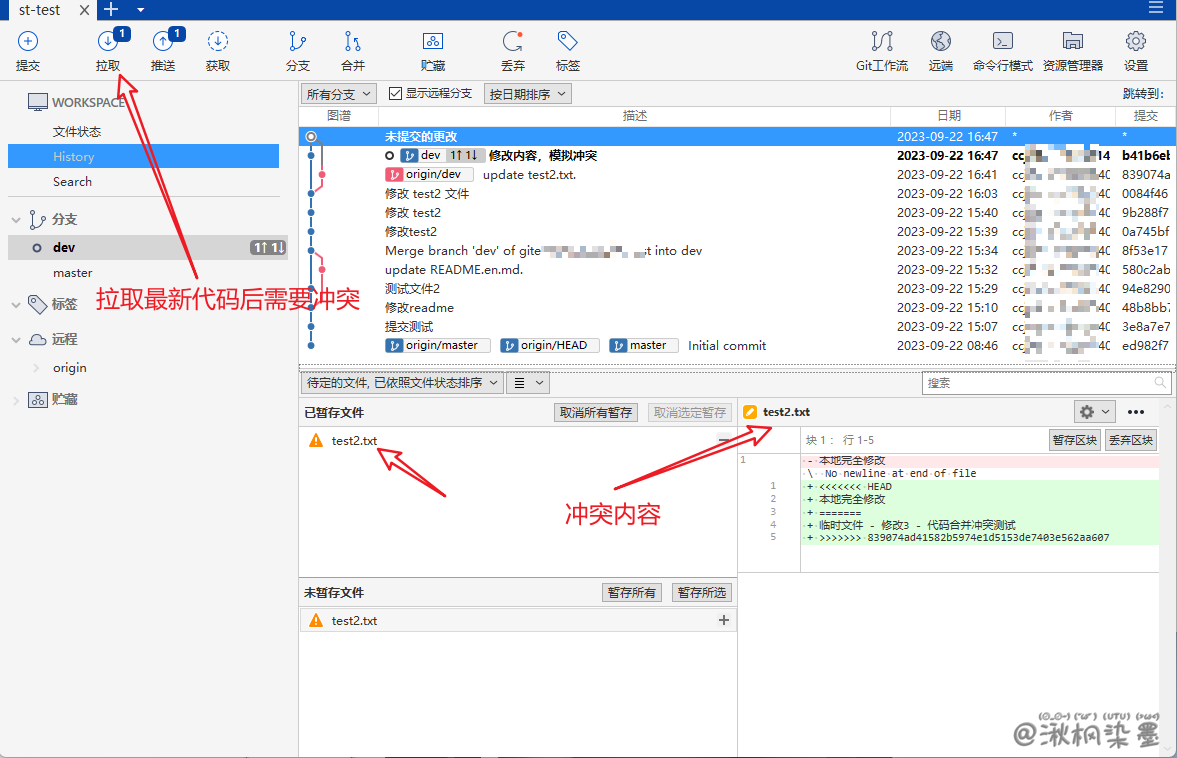Click the 暂存所有 button
Viewport: 1177px width, 758px height.
coord(632,593)
